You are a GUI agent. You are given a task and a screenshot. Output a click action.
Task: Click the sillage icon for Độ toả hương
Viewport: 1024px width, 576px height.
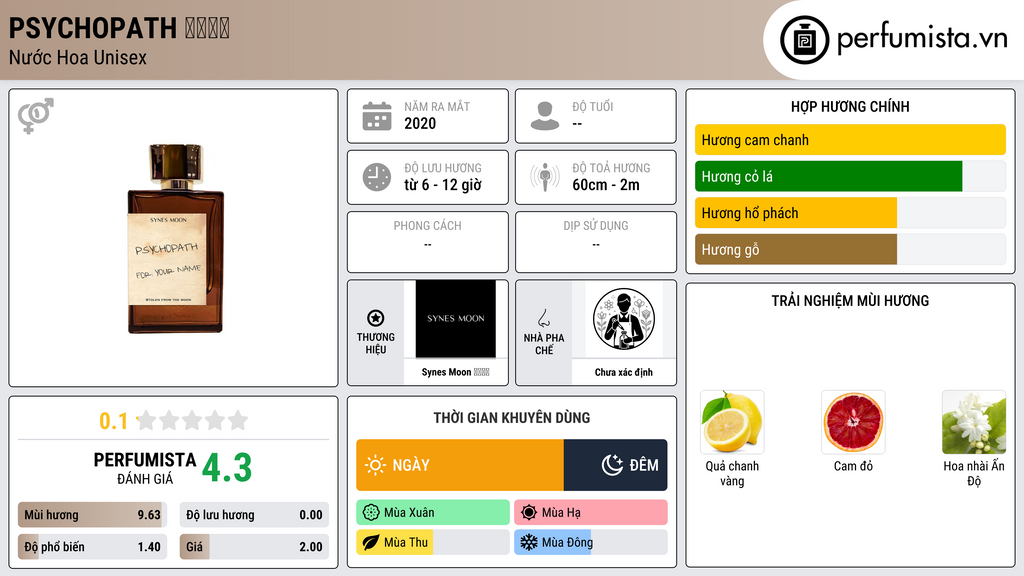pos(545,177)
